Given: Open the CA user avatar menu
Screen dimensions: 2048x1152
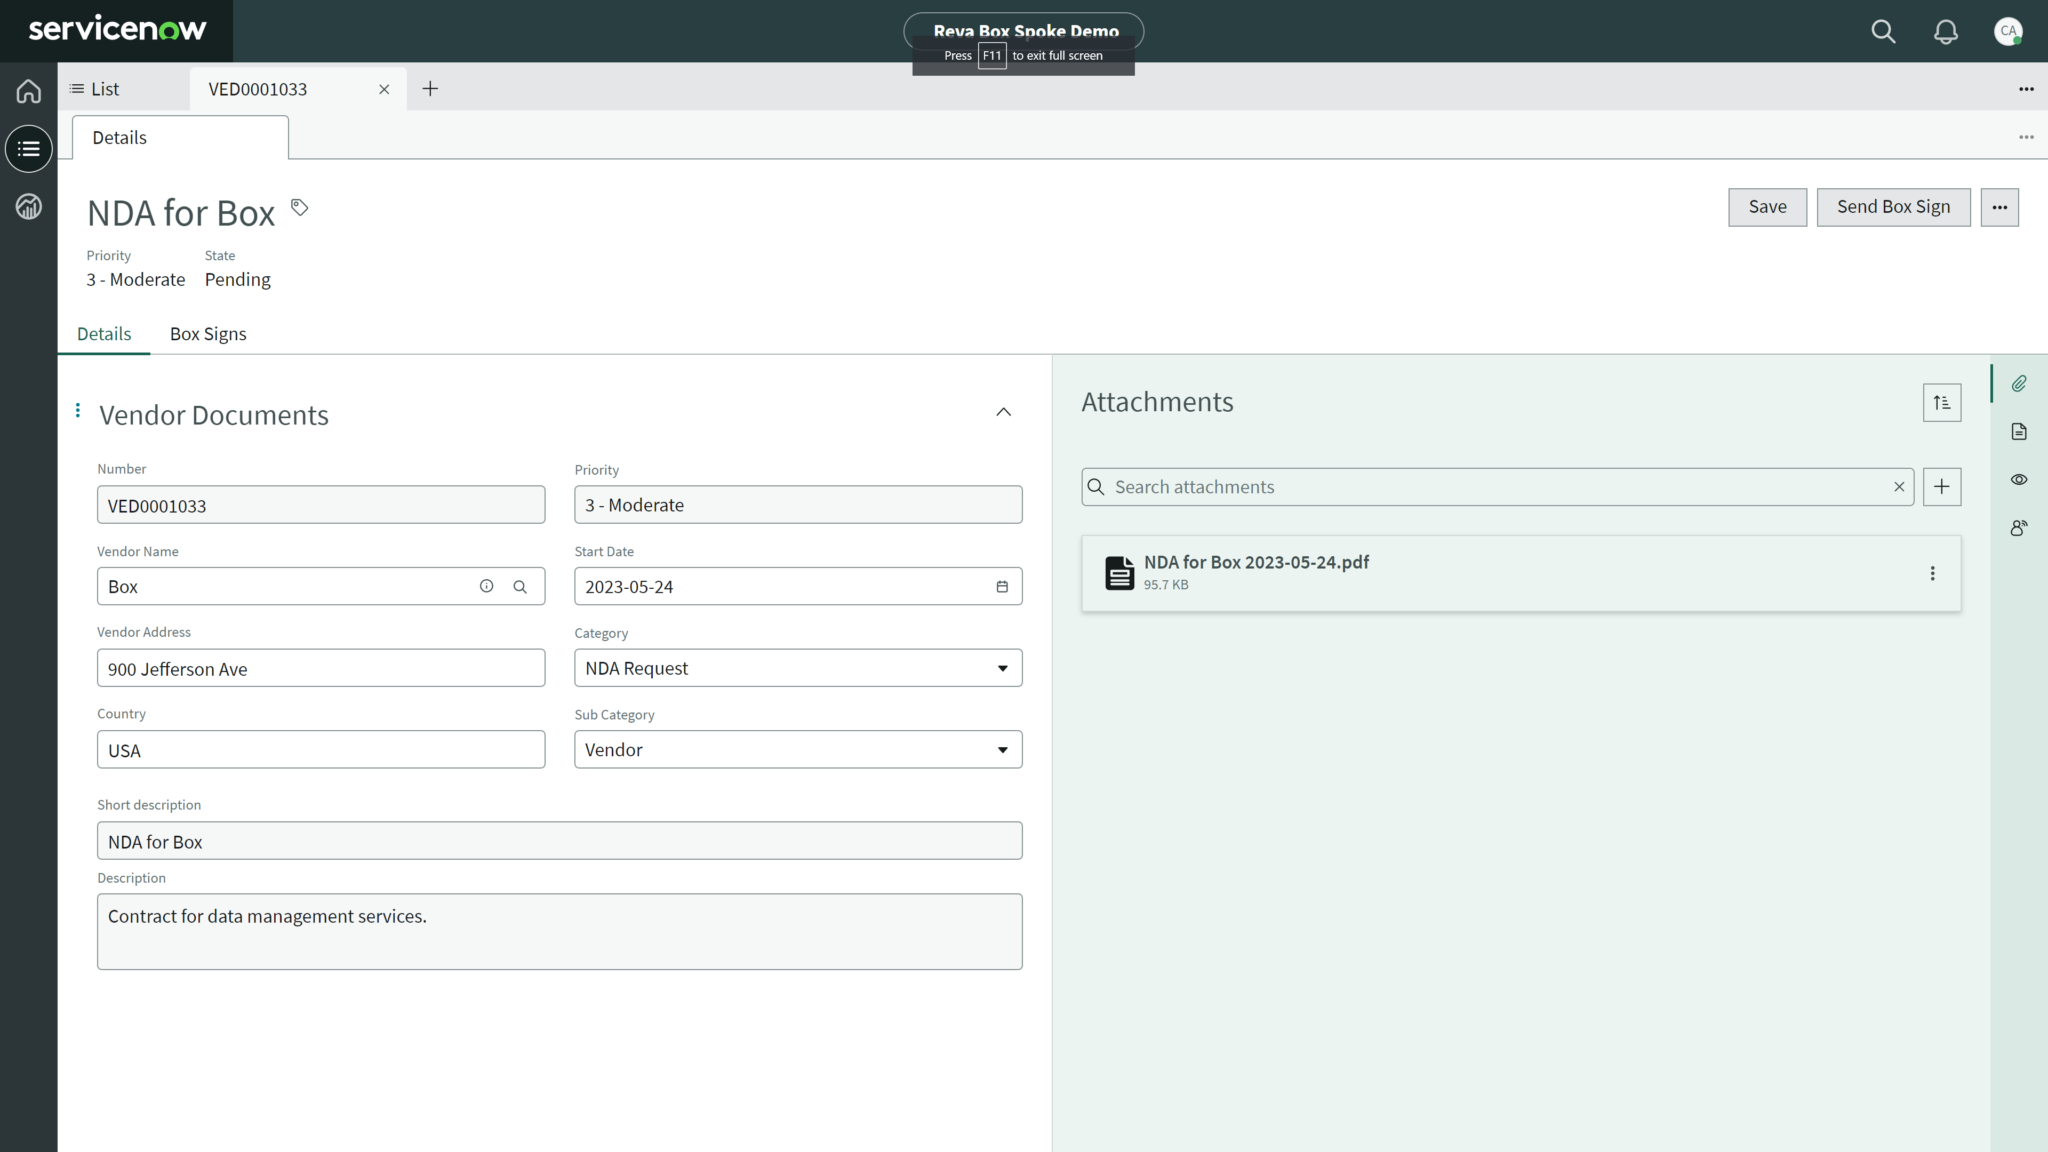Looking at the screenshot, I should click(x=2007, y=31).
